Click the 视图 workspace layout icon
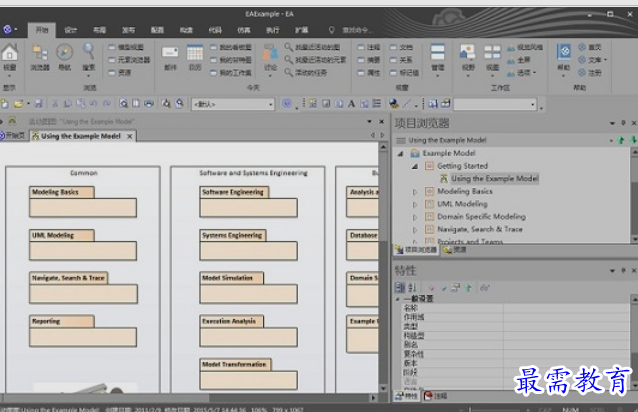Screen dimensions: 638x412 [492, 52]
